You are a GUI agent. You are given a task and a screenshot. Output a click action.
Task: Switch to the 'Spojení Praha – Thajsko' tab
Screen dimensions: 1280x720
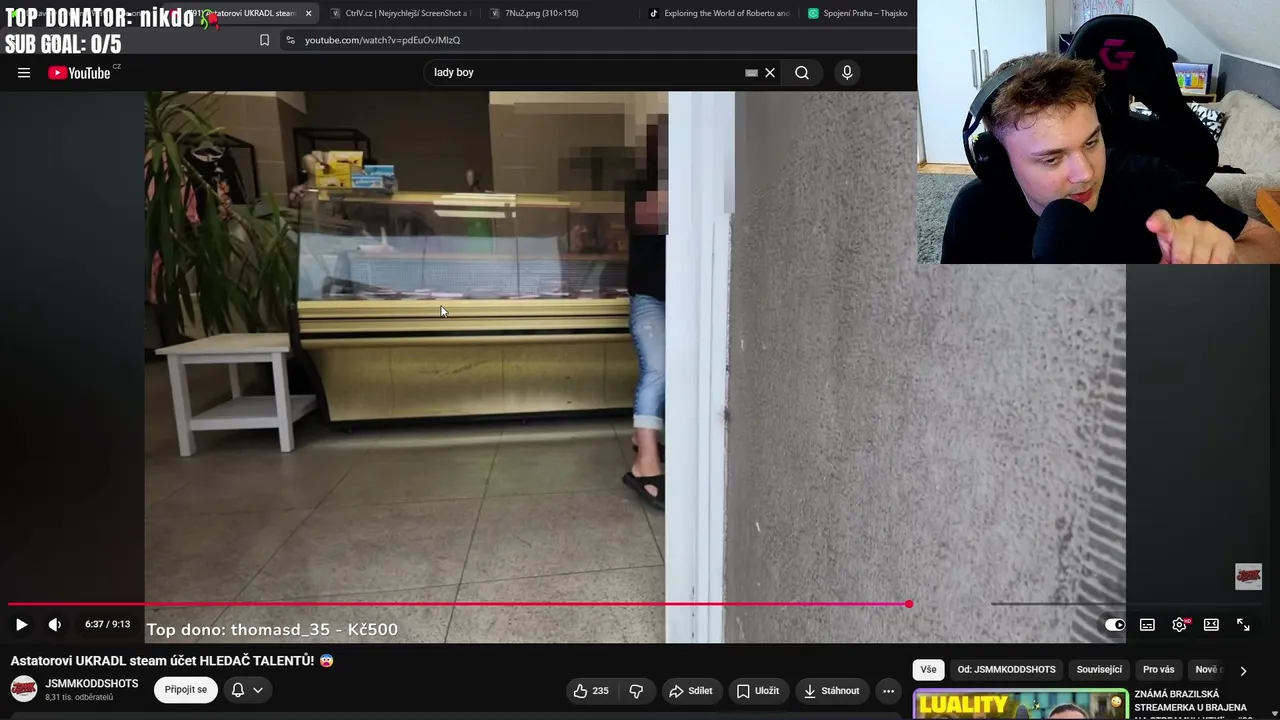[858, 13]
